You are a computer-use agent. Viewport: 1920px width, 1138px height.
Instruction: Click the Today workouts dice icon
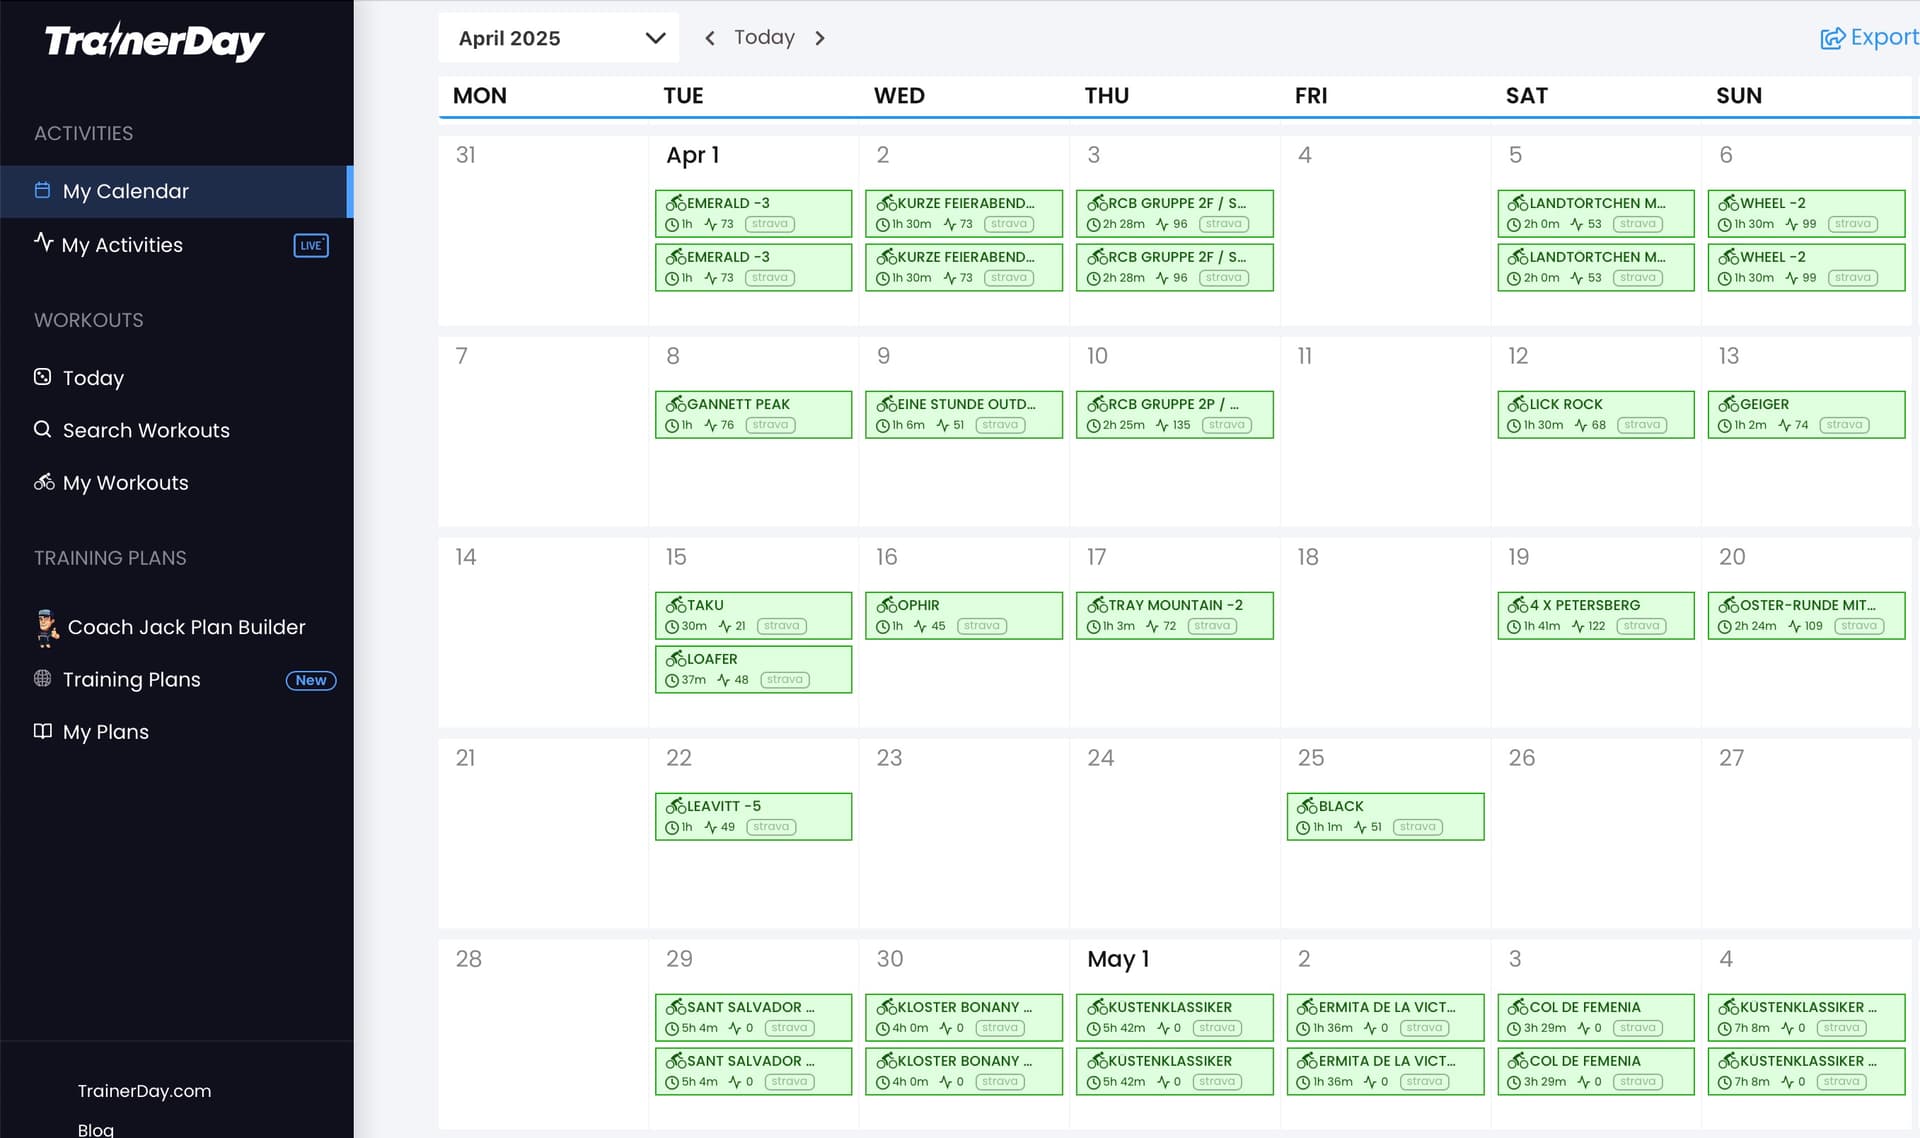[42, 377]
